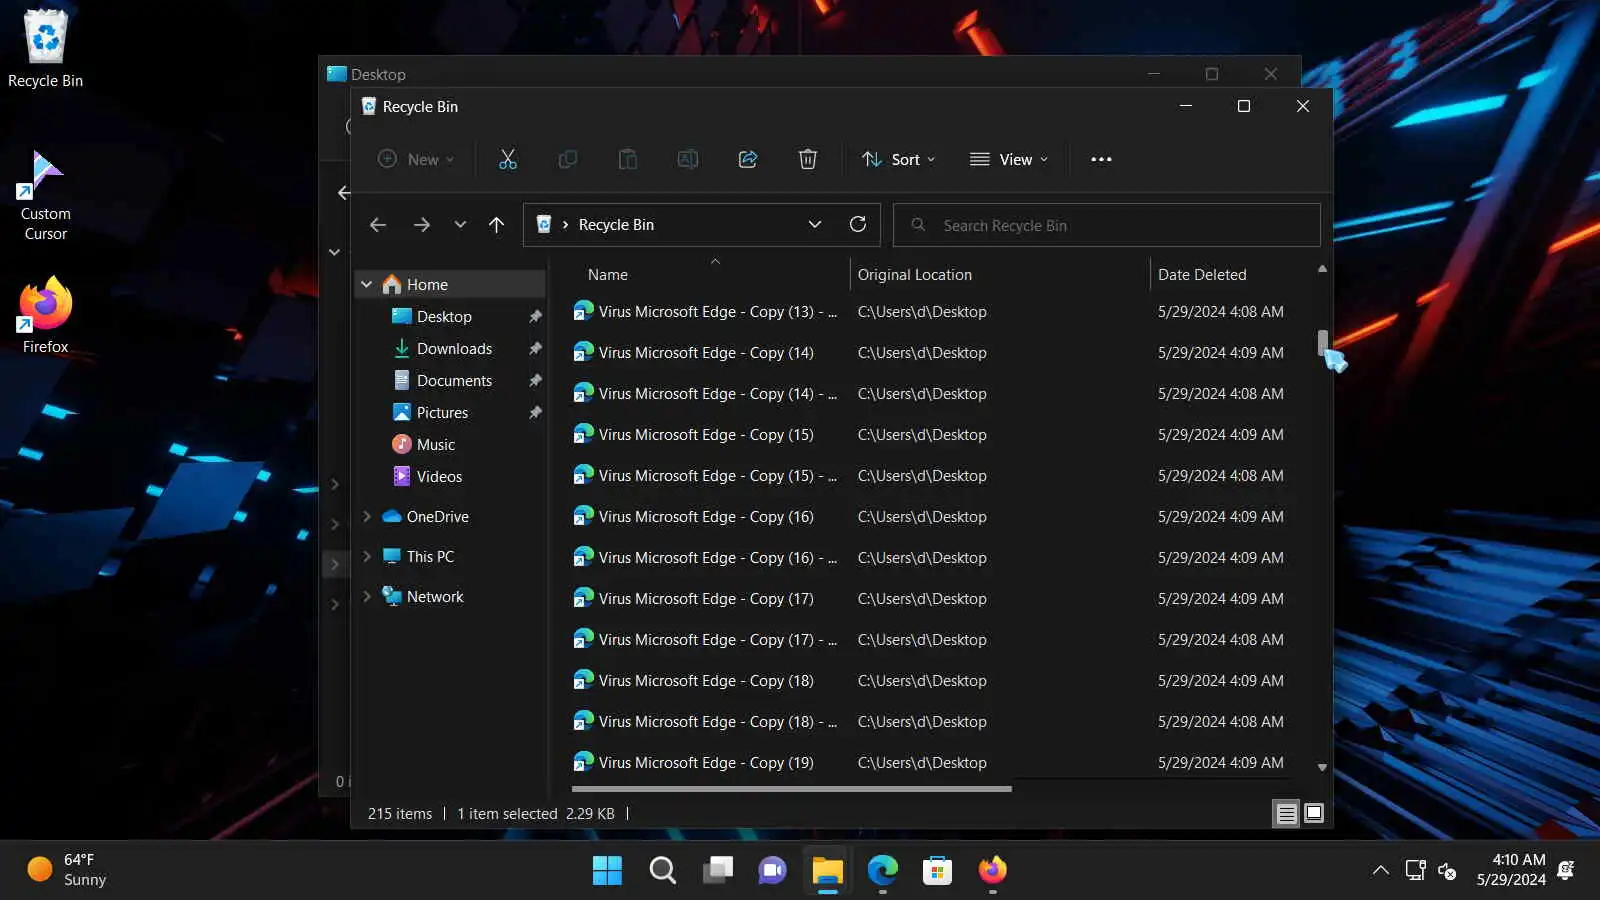The width and height of the screenshot is (1600, 900).
Task: Click File Explorer on the taskbar
Action: 827,870
